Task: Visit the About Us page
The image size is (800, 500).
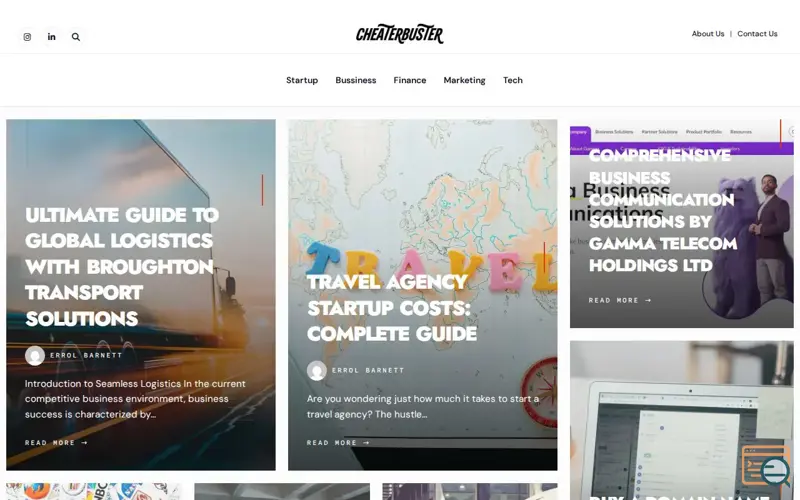Action: pos(708,34)
